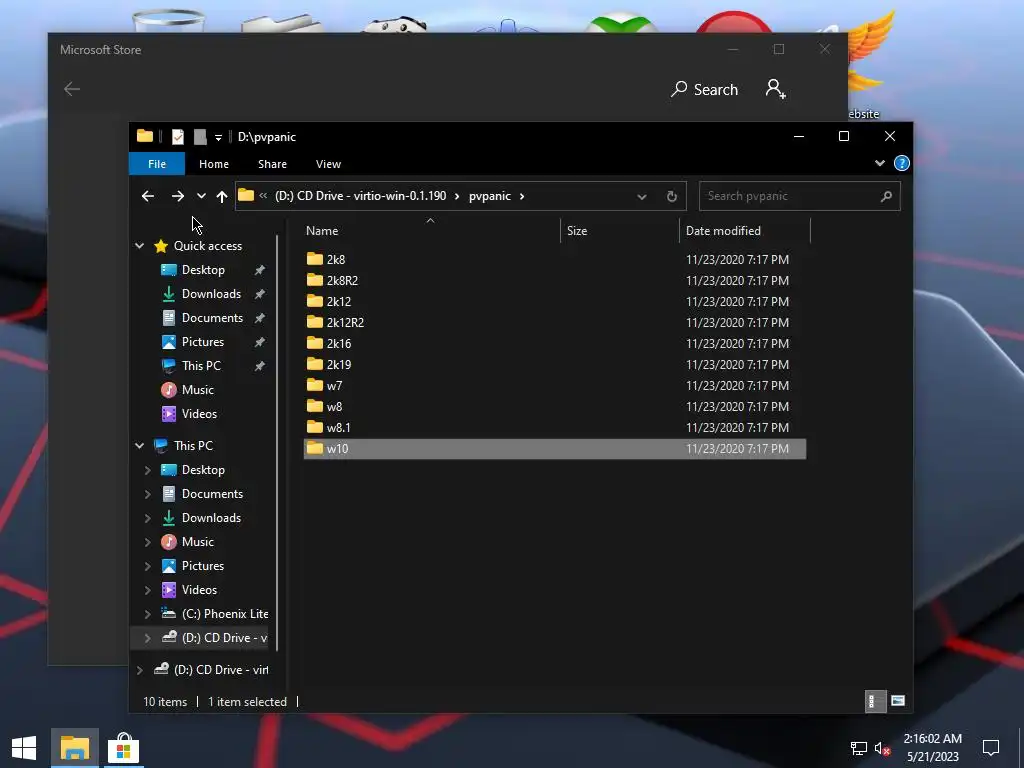The height and width of the screenshot is (768, 1024).
Task: Switch to the View ribbon tab
Action: 328,164
